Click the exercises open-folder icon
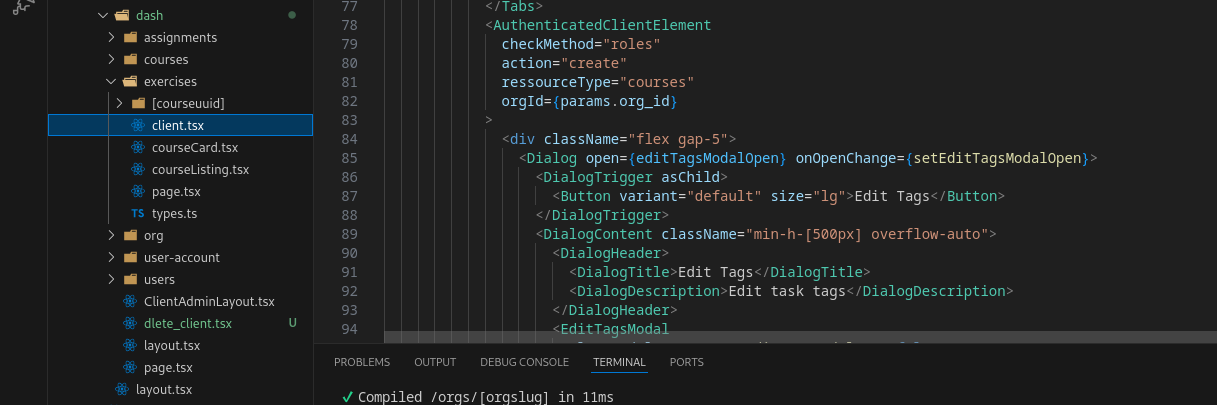1217x405 pixels. tap(130, 82)
